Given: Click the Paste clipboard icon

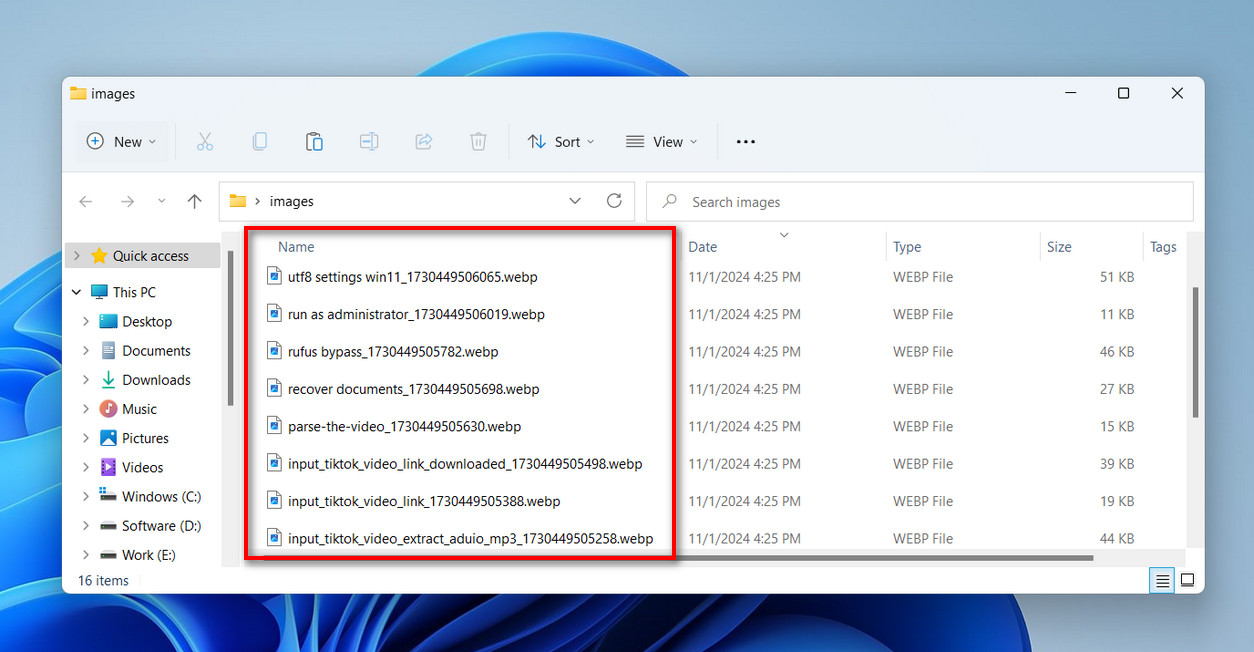Looking at the screenshot, I should coord(314,142).
